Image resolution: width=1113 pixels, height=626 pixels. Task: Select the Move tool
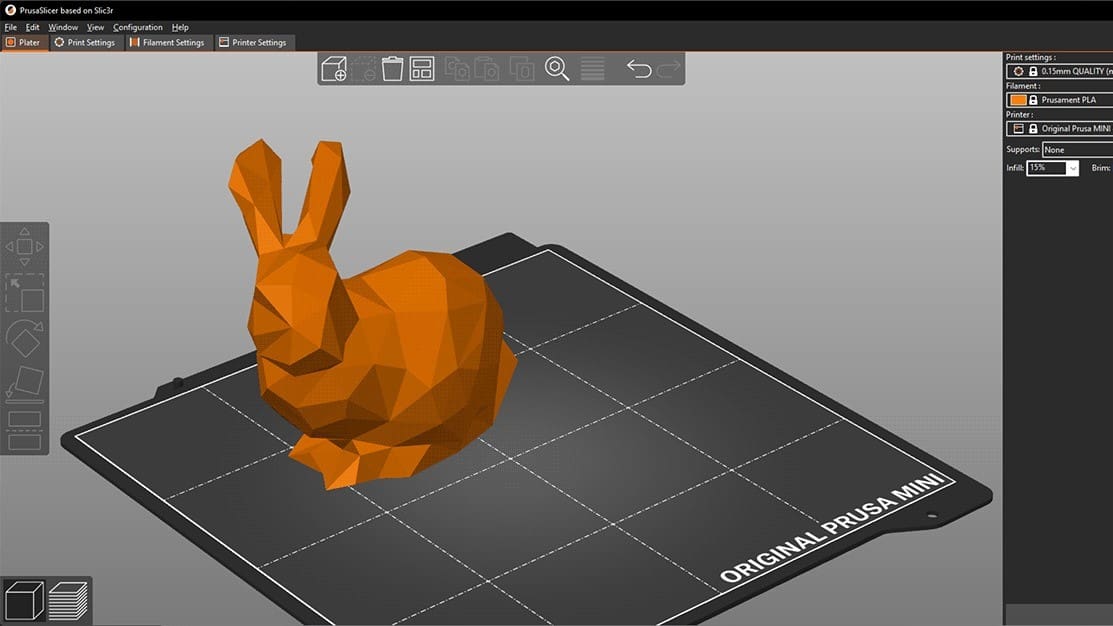tap(25, 246)
